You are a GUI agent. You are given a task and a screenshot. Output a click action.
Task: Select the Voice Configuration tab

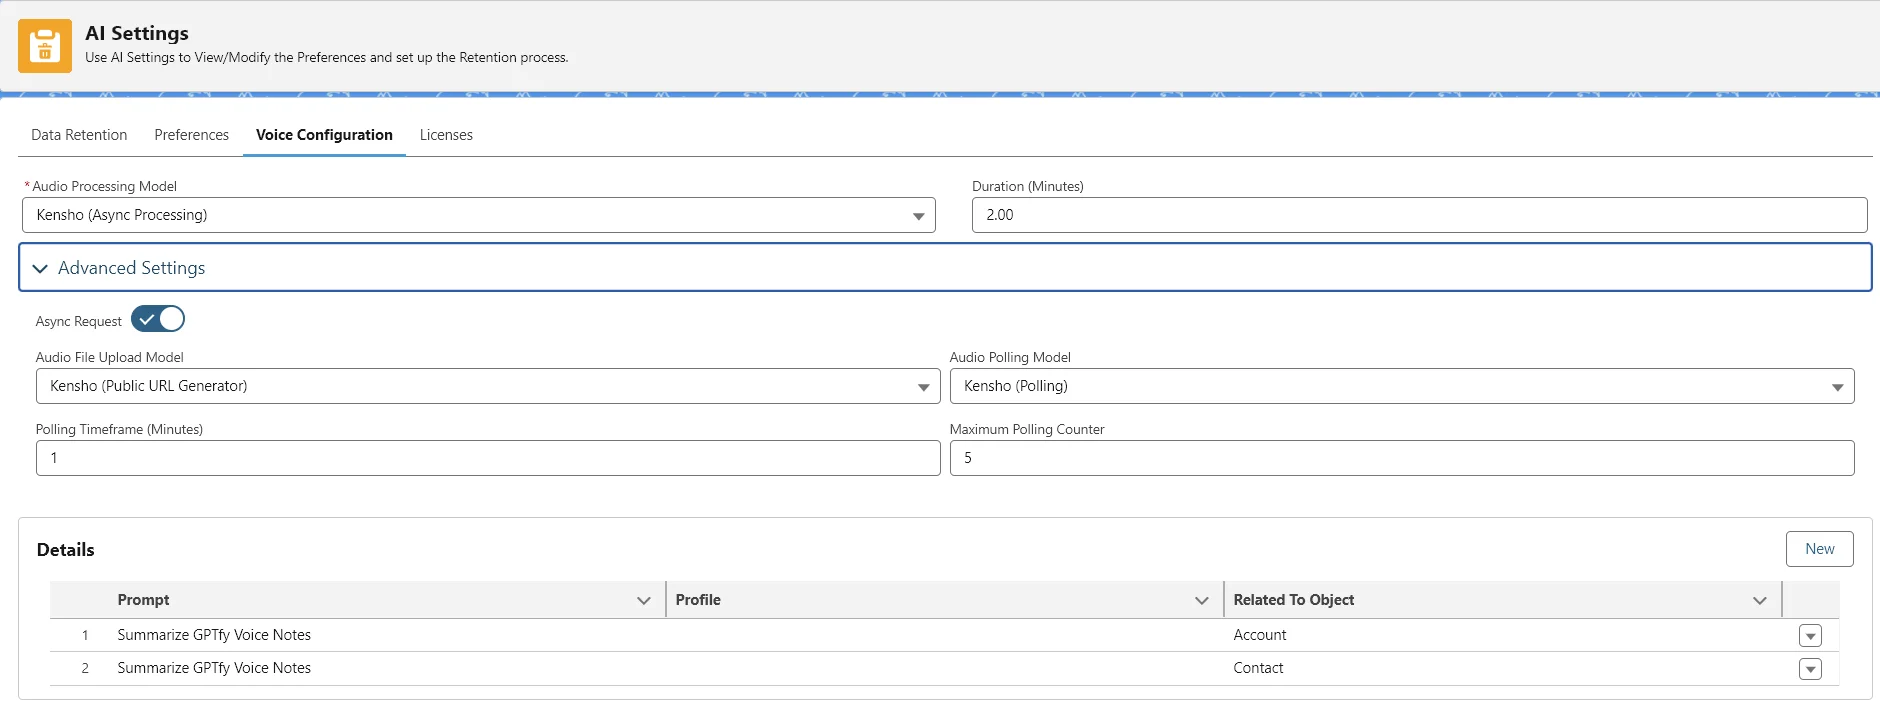[x=324, y=135]
